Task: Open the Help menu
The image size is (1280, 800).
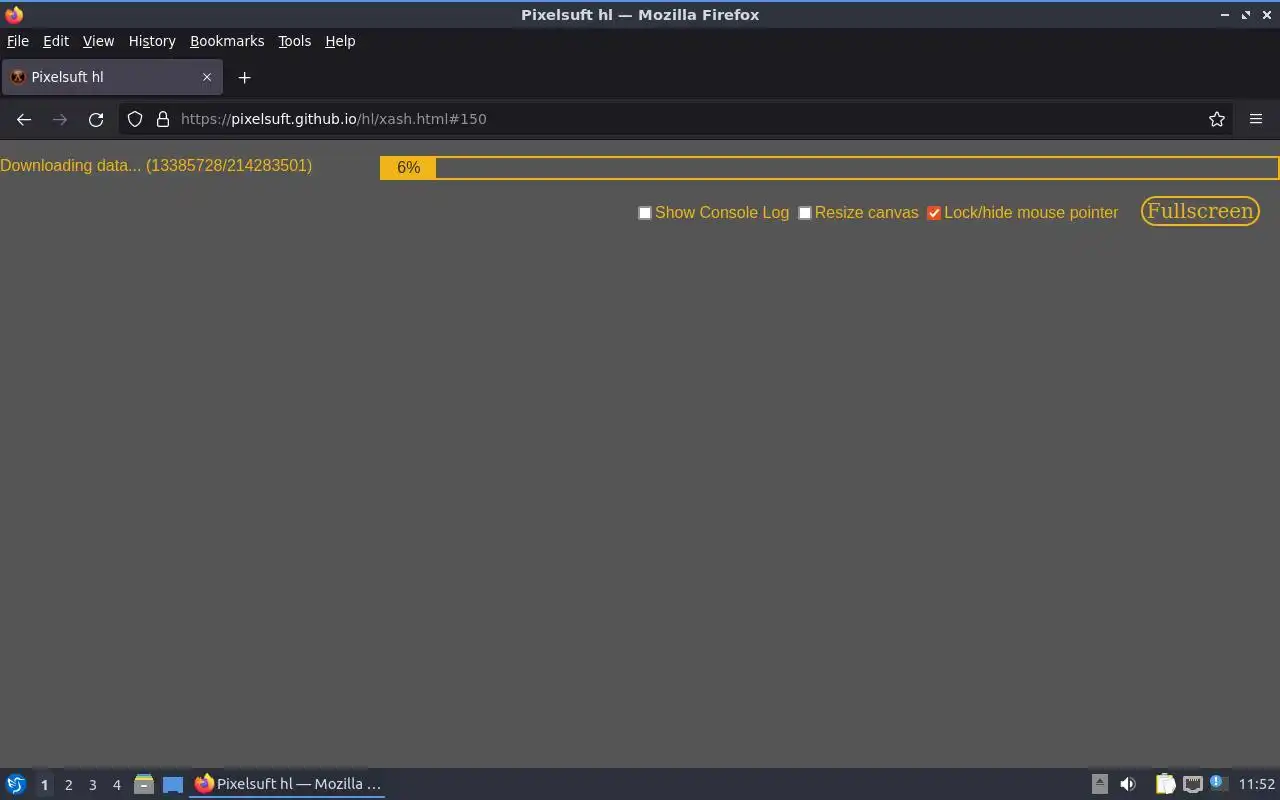Action: [x=340, y=41]
